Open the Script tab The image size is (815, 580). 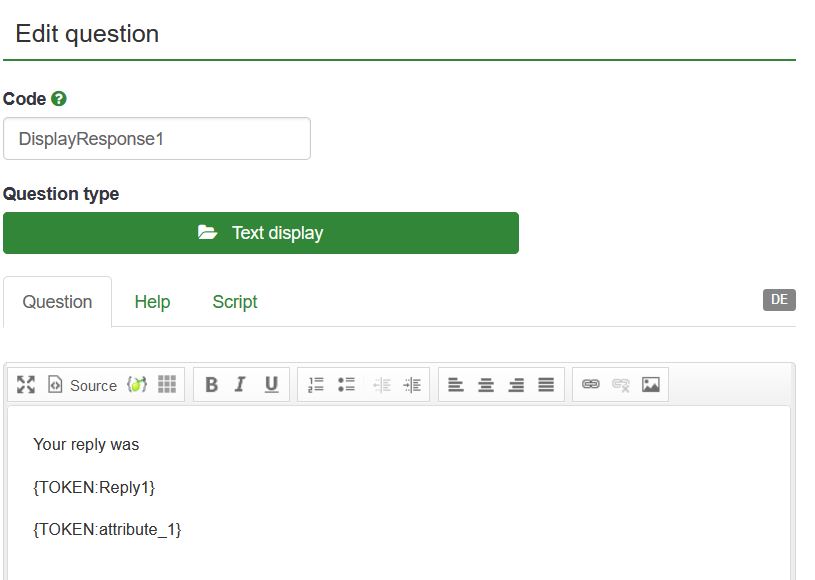pos(235,302)
